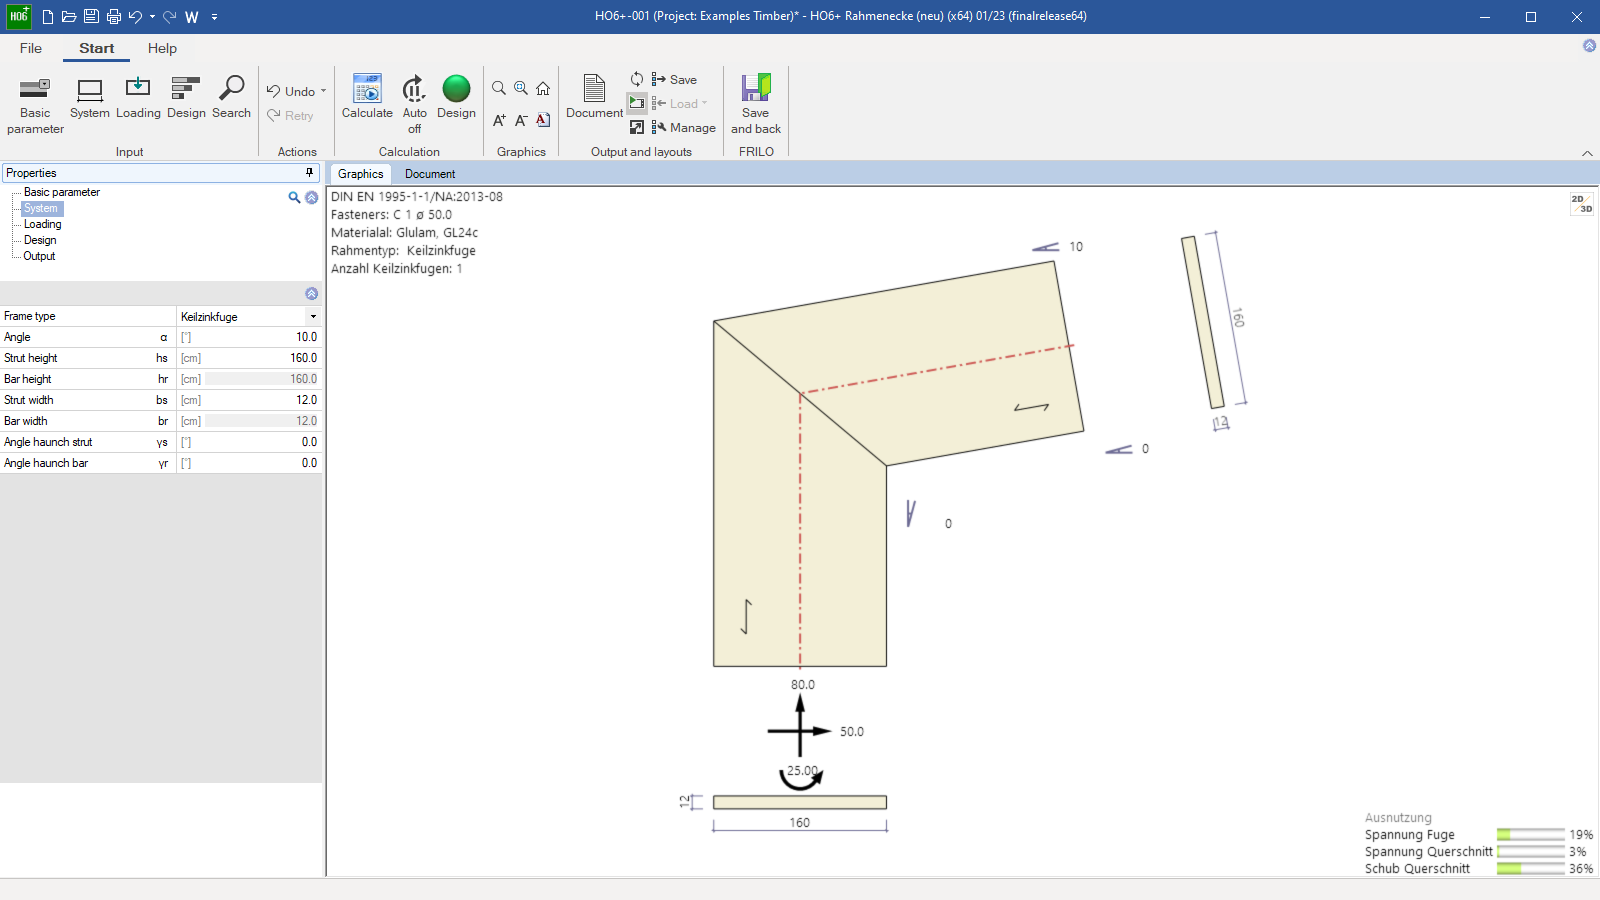Viewport: 1600px width, 900px height.
Task: Select the Start ribbon tab
Action: click(x=97, y=48)
